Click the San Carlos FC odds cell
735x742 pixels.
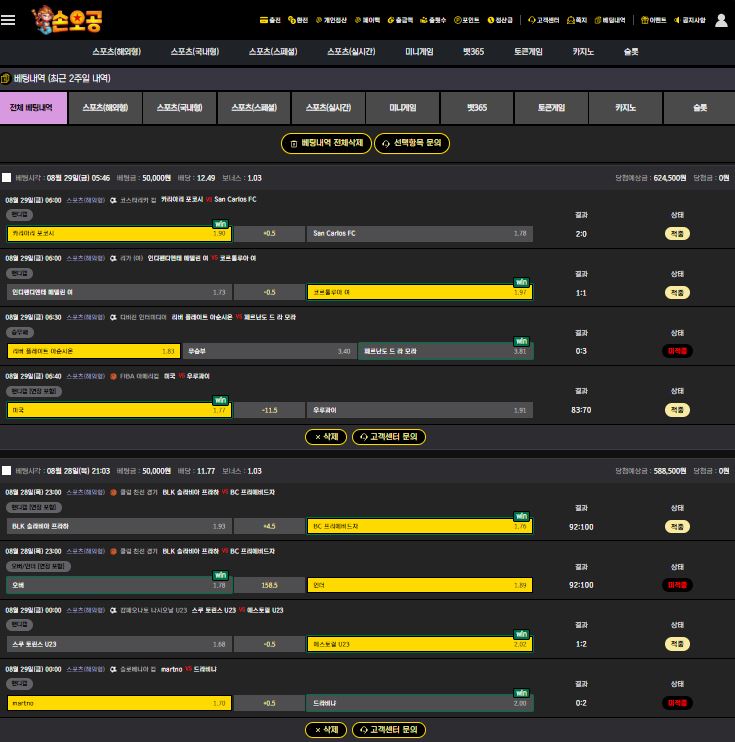(x=419, y=234)
